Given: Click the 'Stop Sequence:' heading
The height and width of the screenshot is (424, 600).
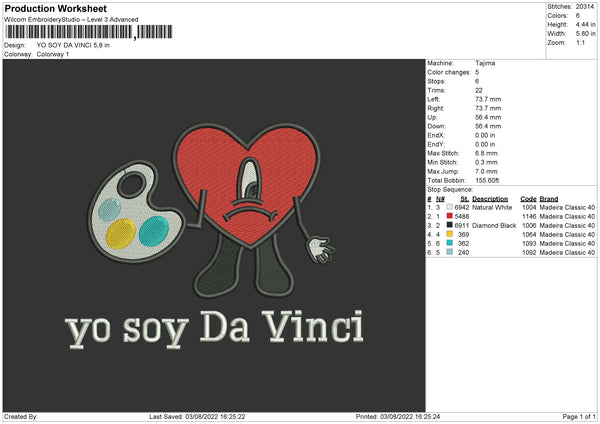Looking at the screenshot, I should pyautogui.click(x=450, y=189).
